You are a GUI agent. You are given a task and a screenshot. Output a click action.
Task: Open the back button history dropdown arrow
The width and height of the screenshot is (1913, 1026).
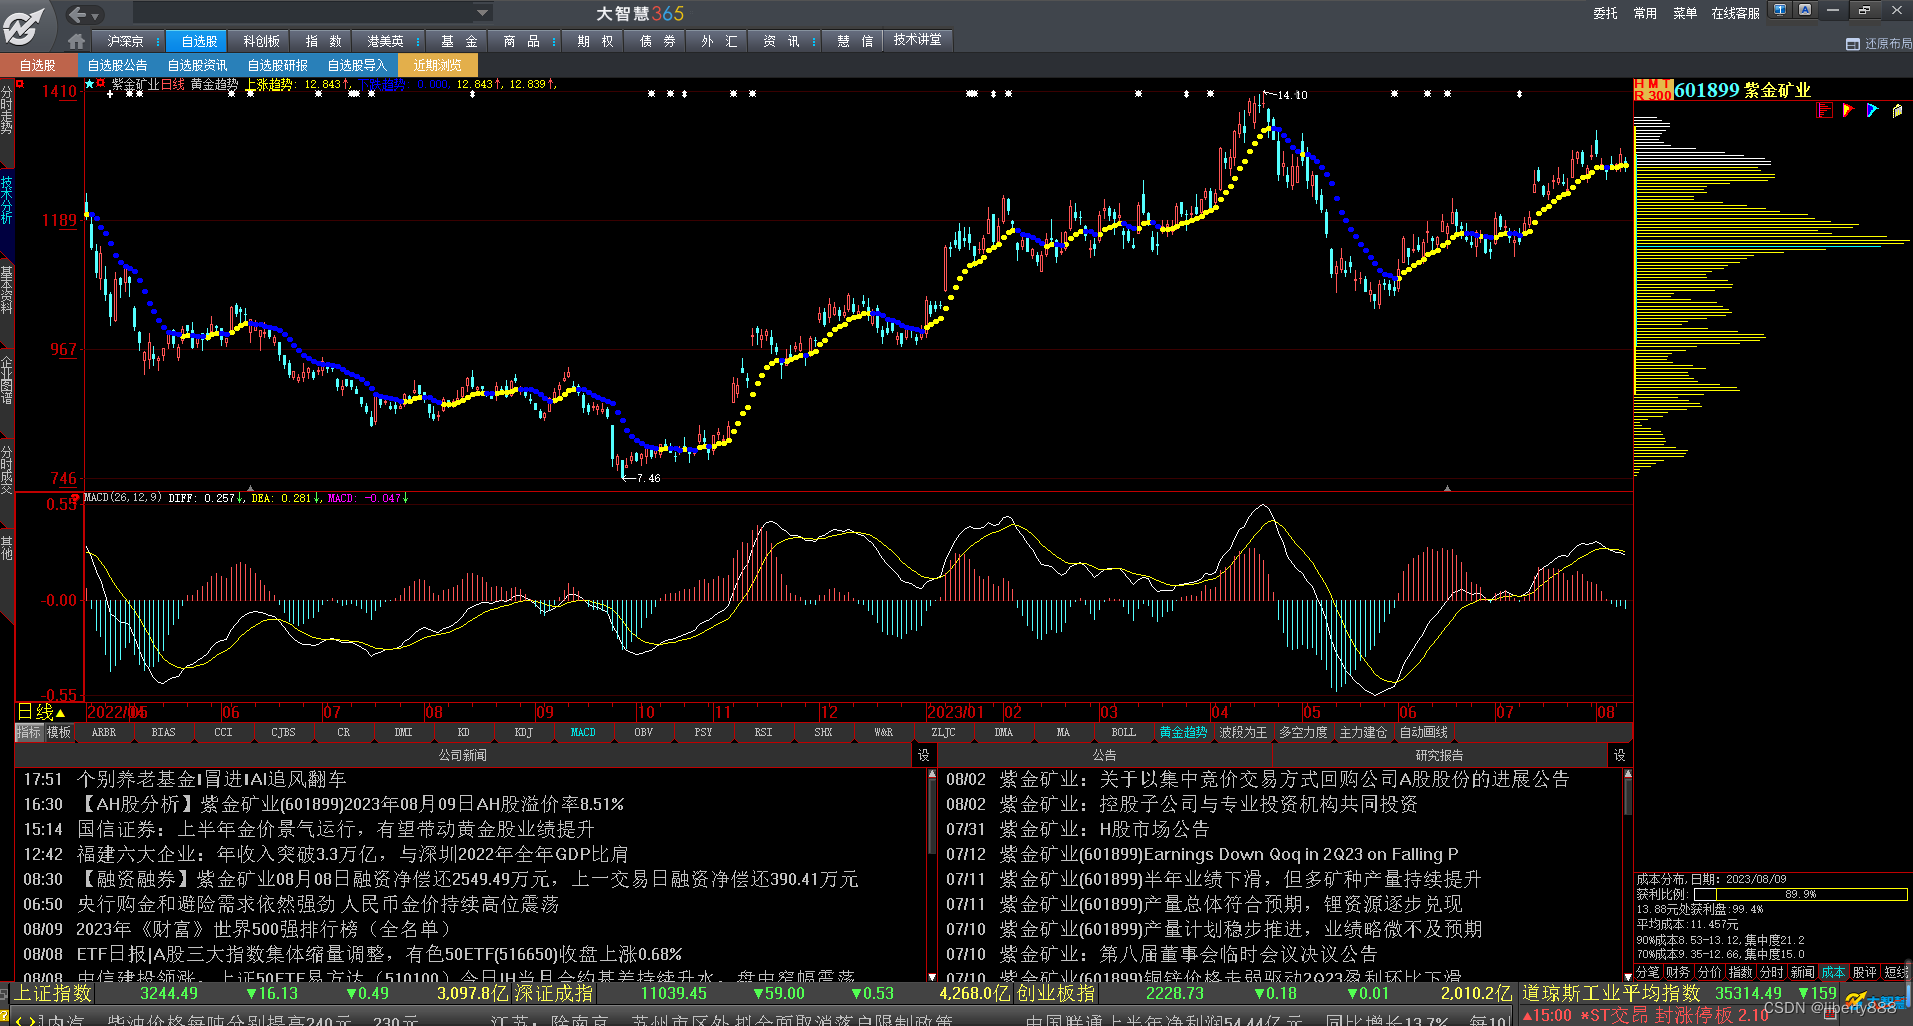point(96,15)
